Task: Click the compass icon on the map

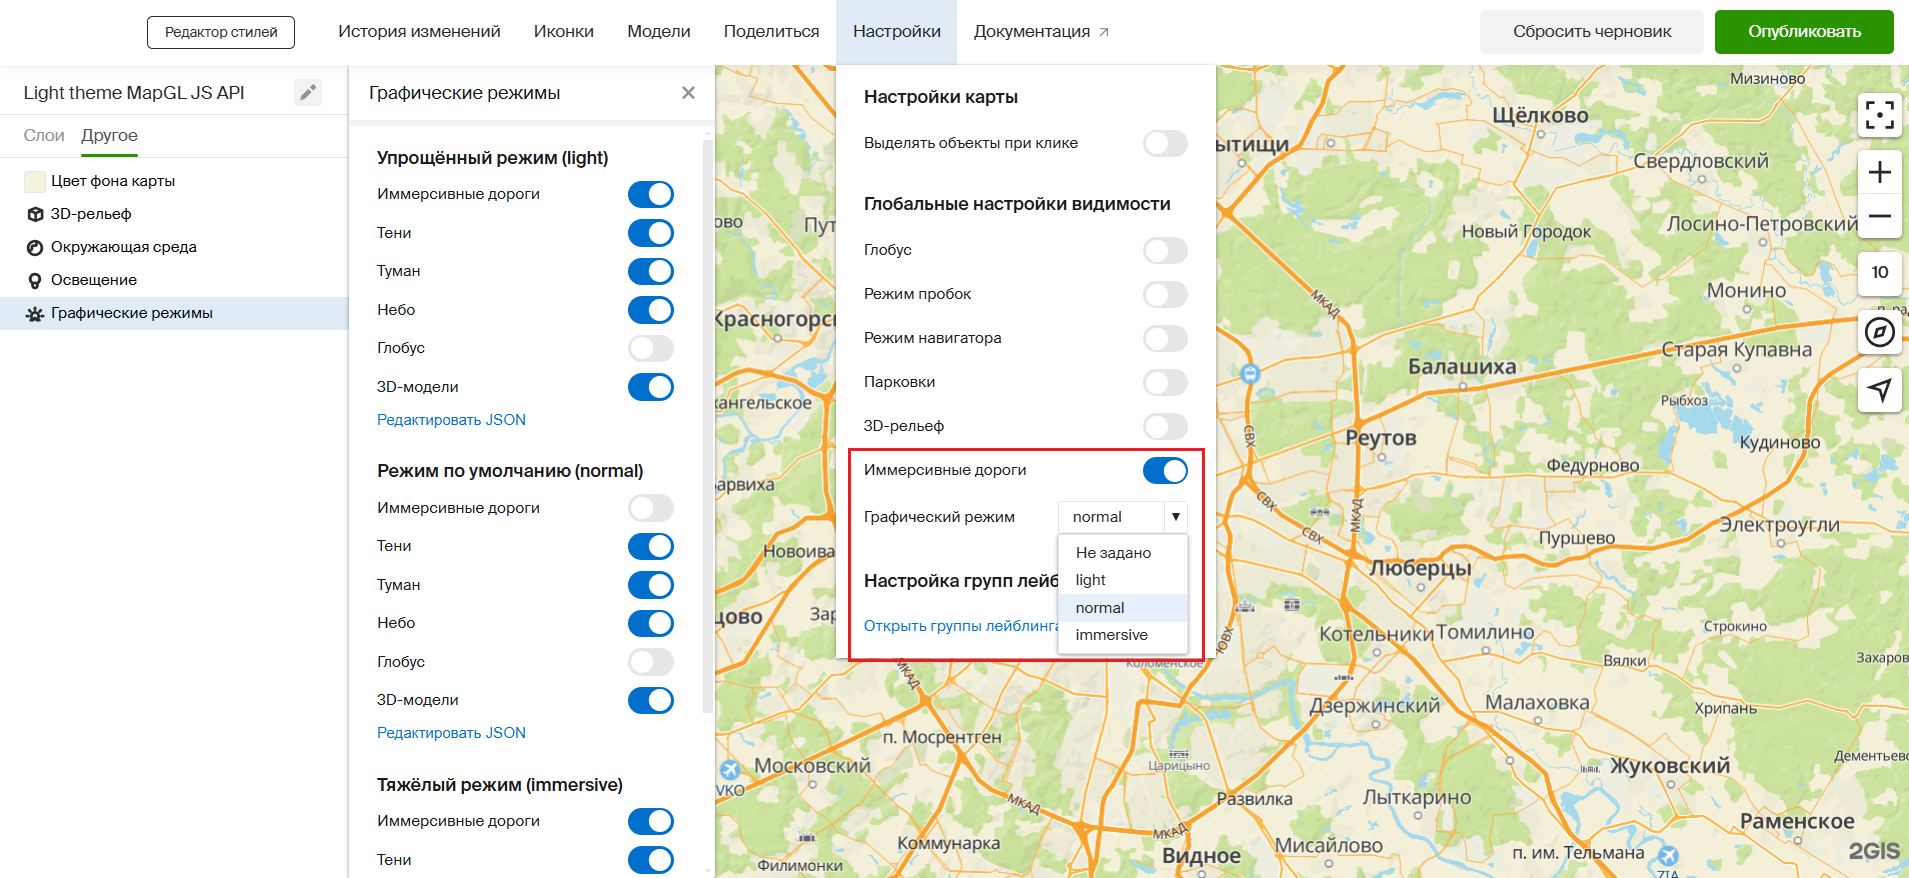Action: pos(1879,332)
